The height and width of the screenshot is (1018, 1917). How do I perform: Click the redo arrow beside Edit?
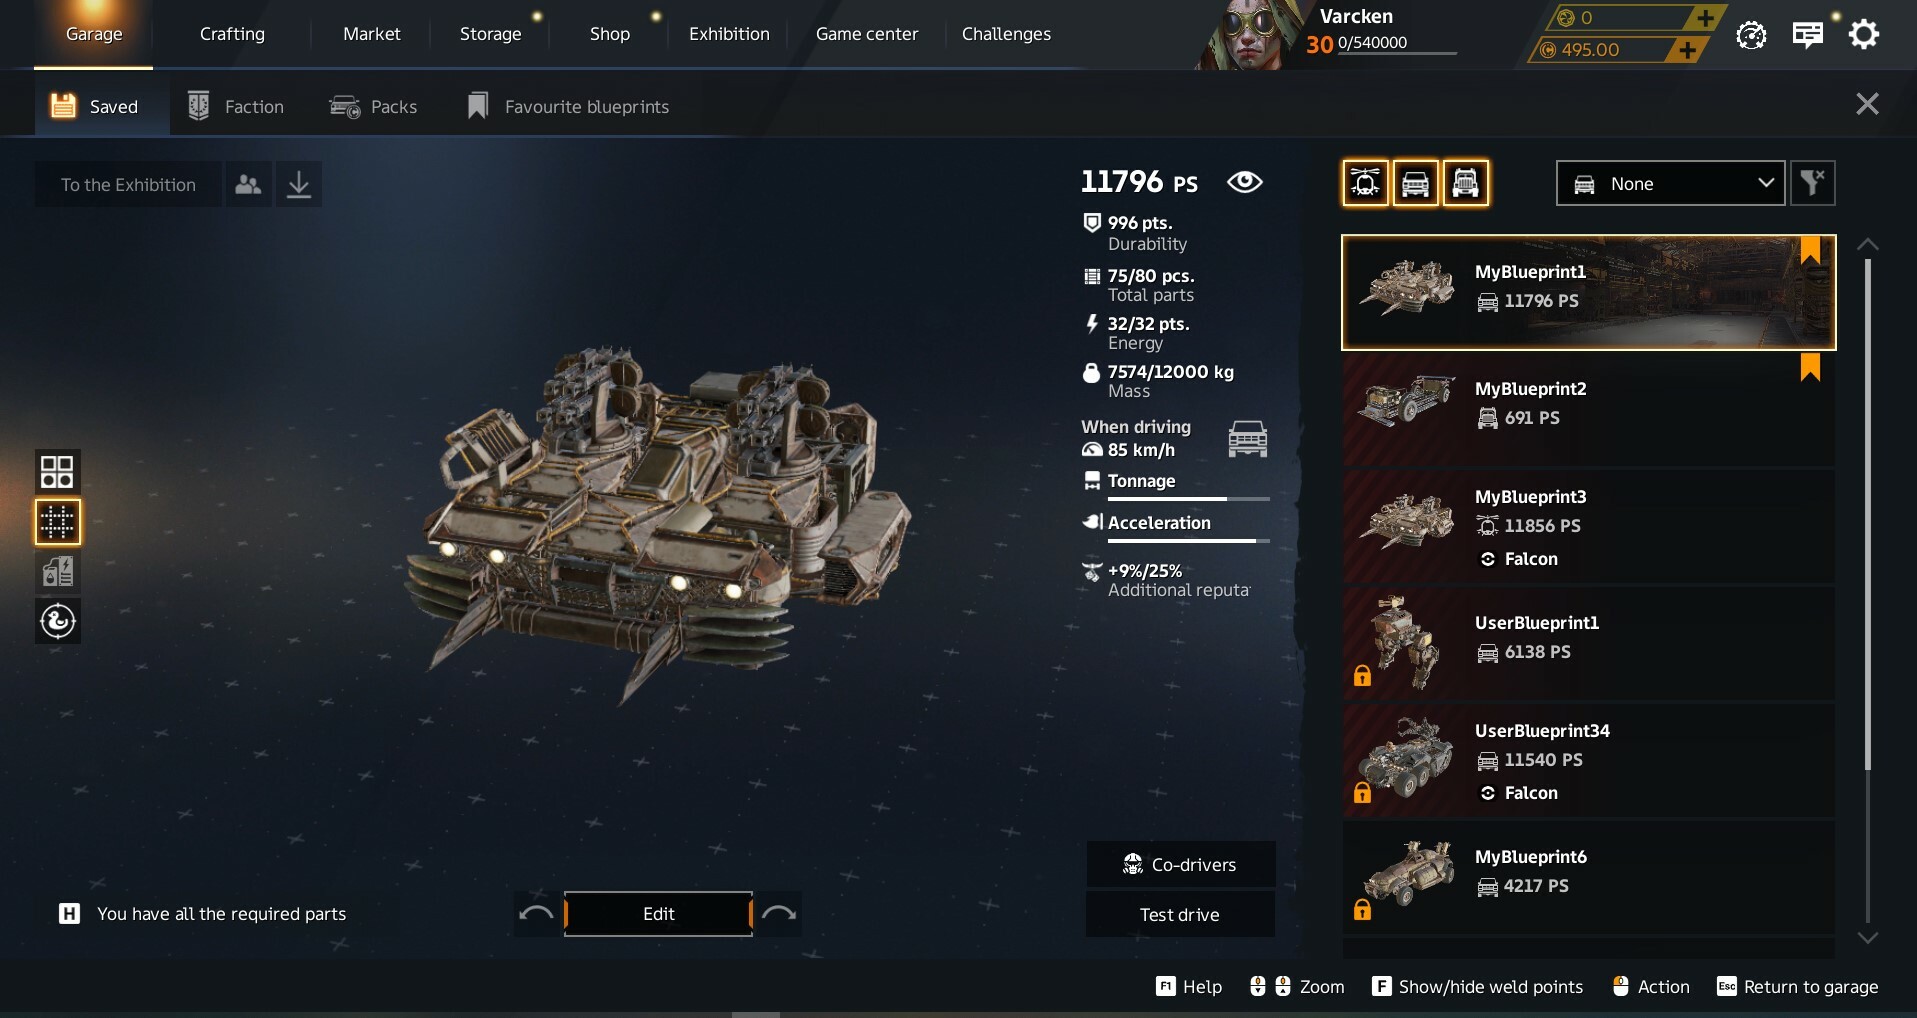click(x=779, y=913)
